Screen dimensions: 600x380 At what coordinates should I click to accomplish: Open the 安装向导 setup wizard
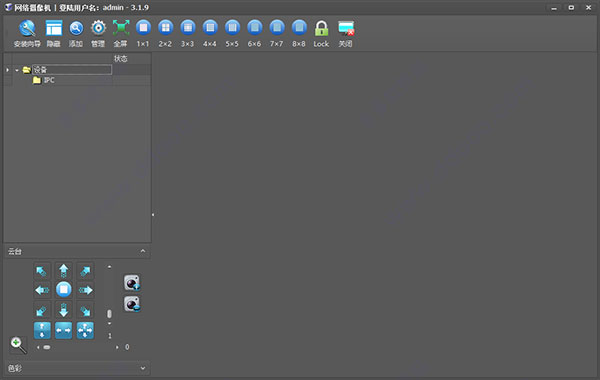(27, 34)
